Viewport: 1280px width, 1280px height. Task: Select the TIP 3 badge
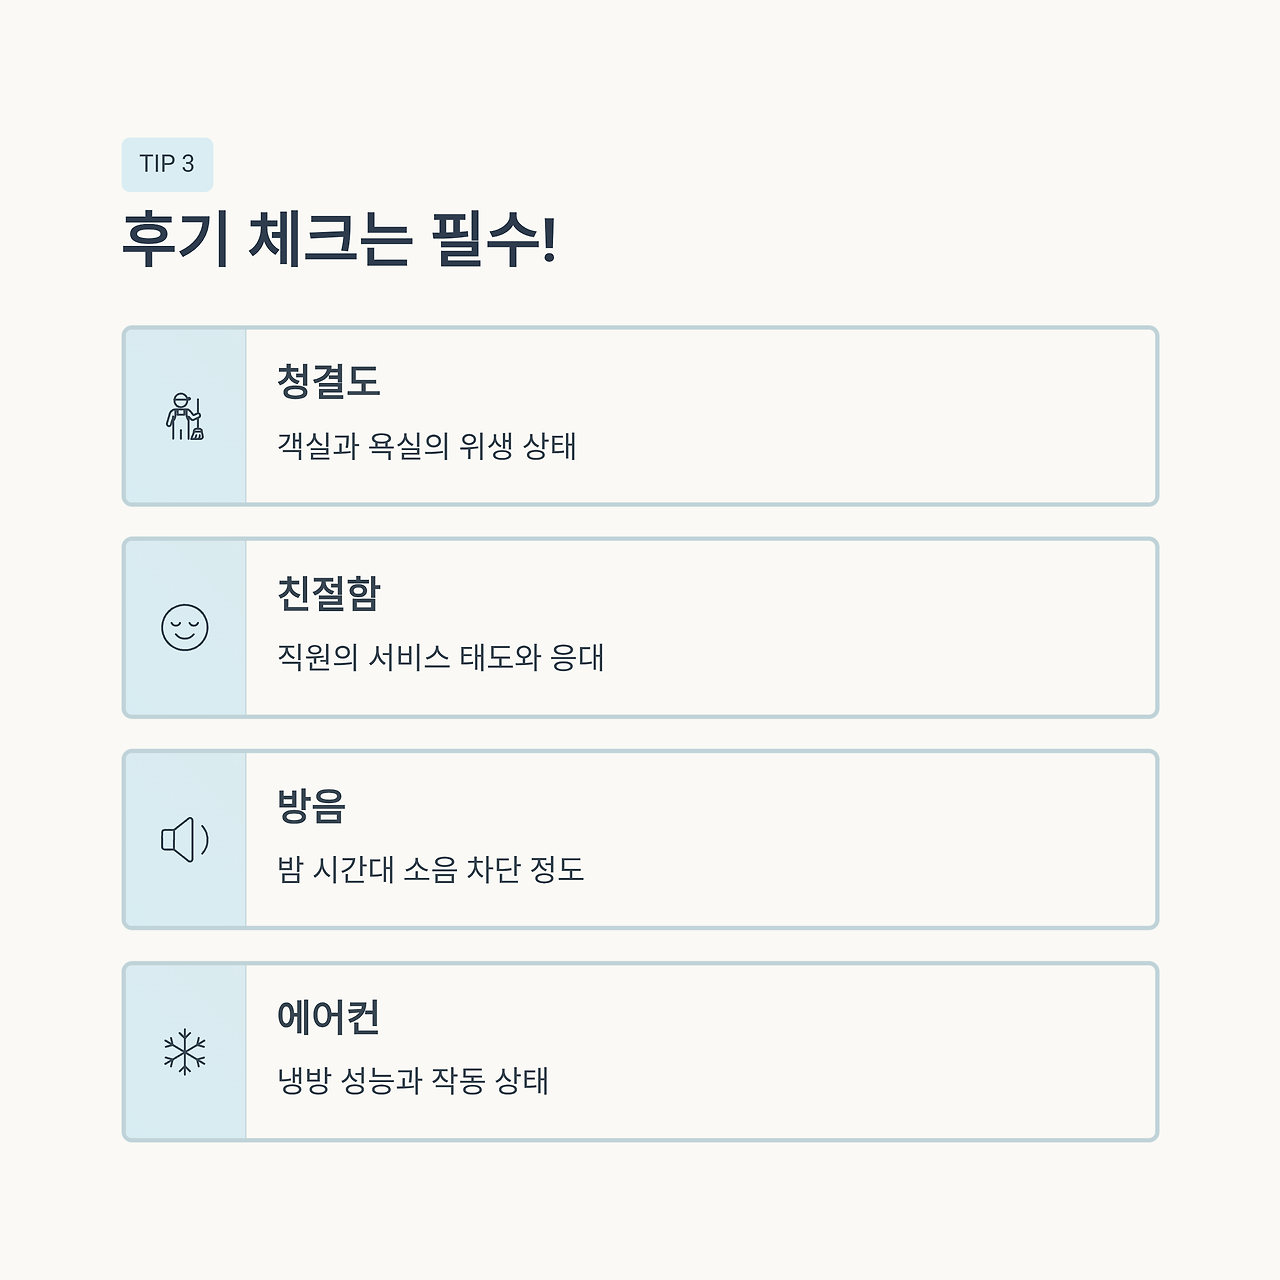[167, 164]
